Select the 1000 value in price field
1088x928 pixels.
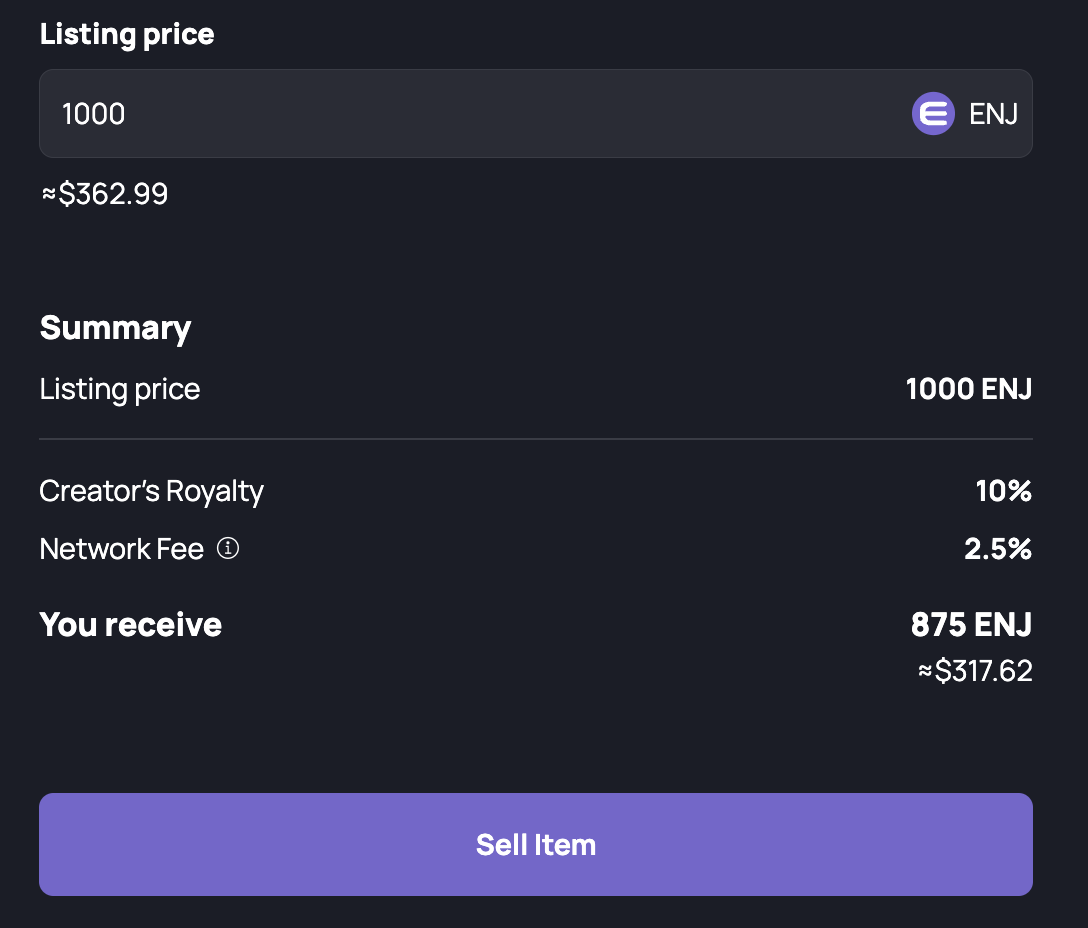click(x=93, y=114)
